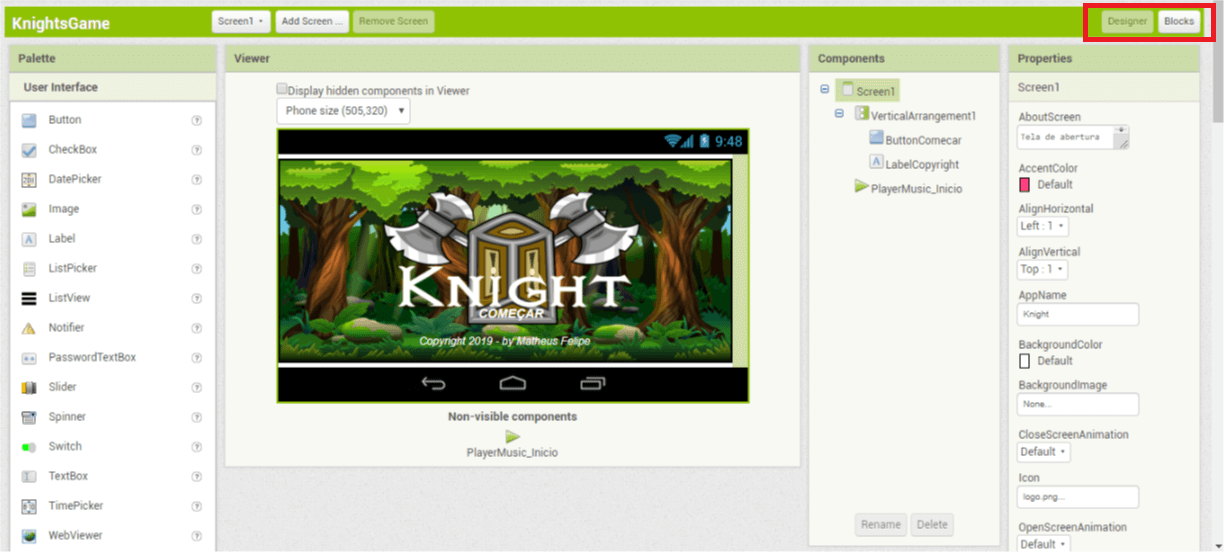Open OpenScreenAnimation Default dropdown

point(1044,544)
